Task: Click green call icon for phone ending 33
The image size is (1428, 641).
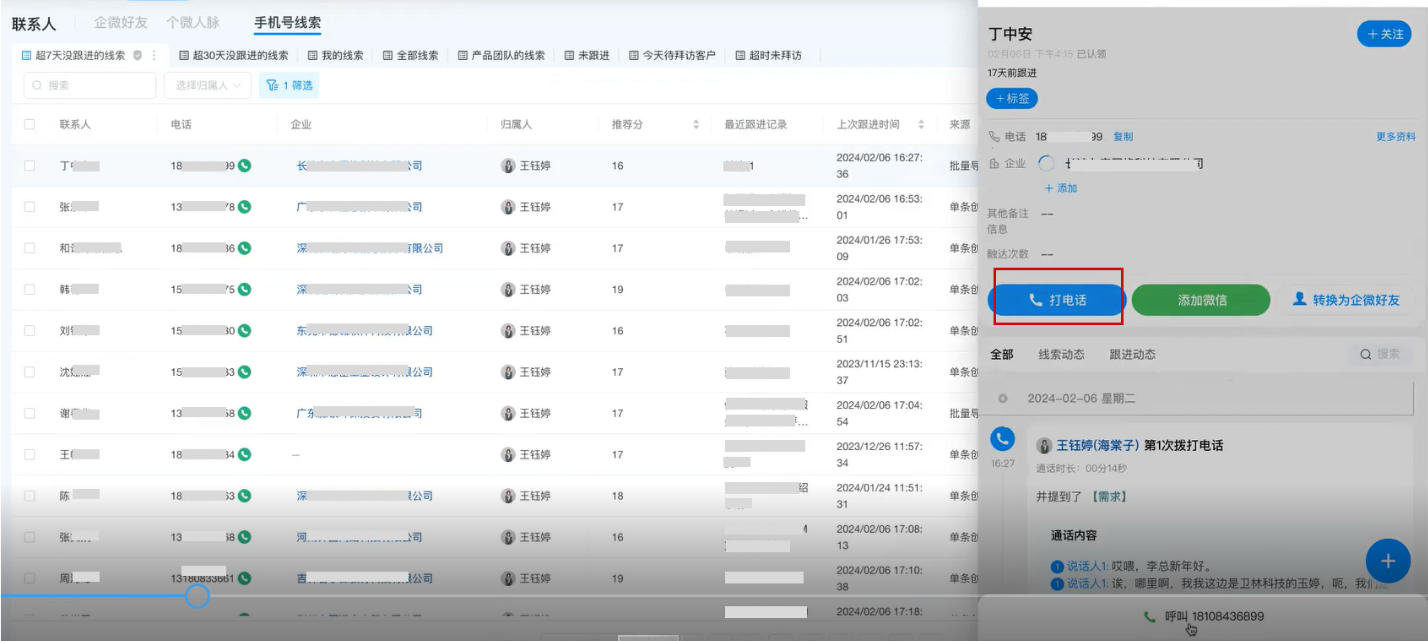Action: click(244, 372)
